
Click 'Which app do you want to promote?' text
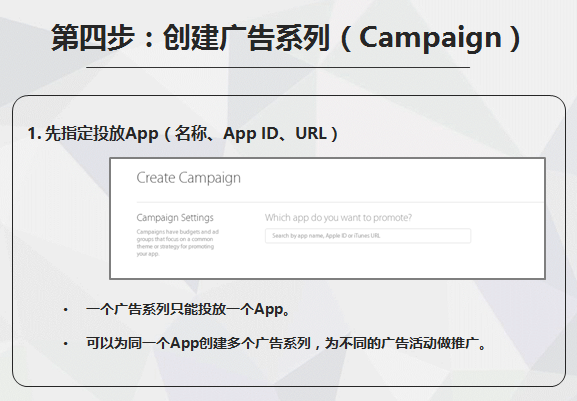pyautogui.click(x=338, y=218)
